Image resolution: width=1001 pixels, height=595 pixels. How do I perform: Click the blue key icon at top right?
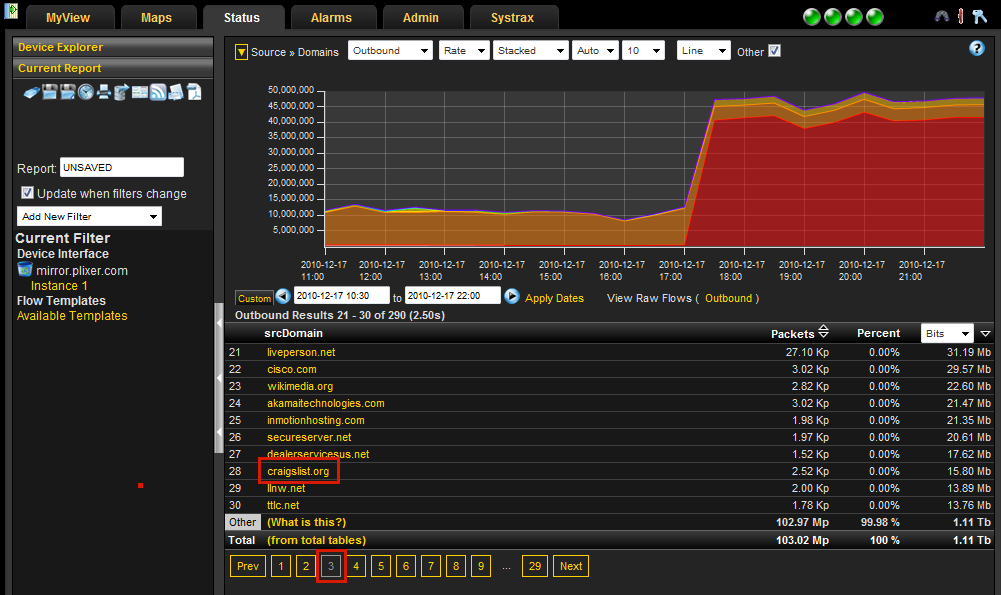[x=981, y=17]
